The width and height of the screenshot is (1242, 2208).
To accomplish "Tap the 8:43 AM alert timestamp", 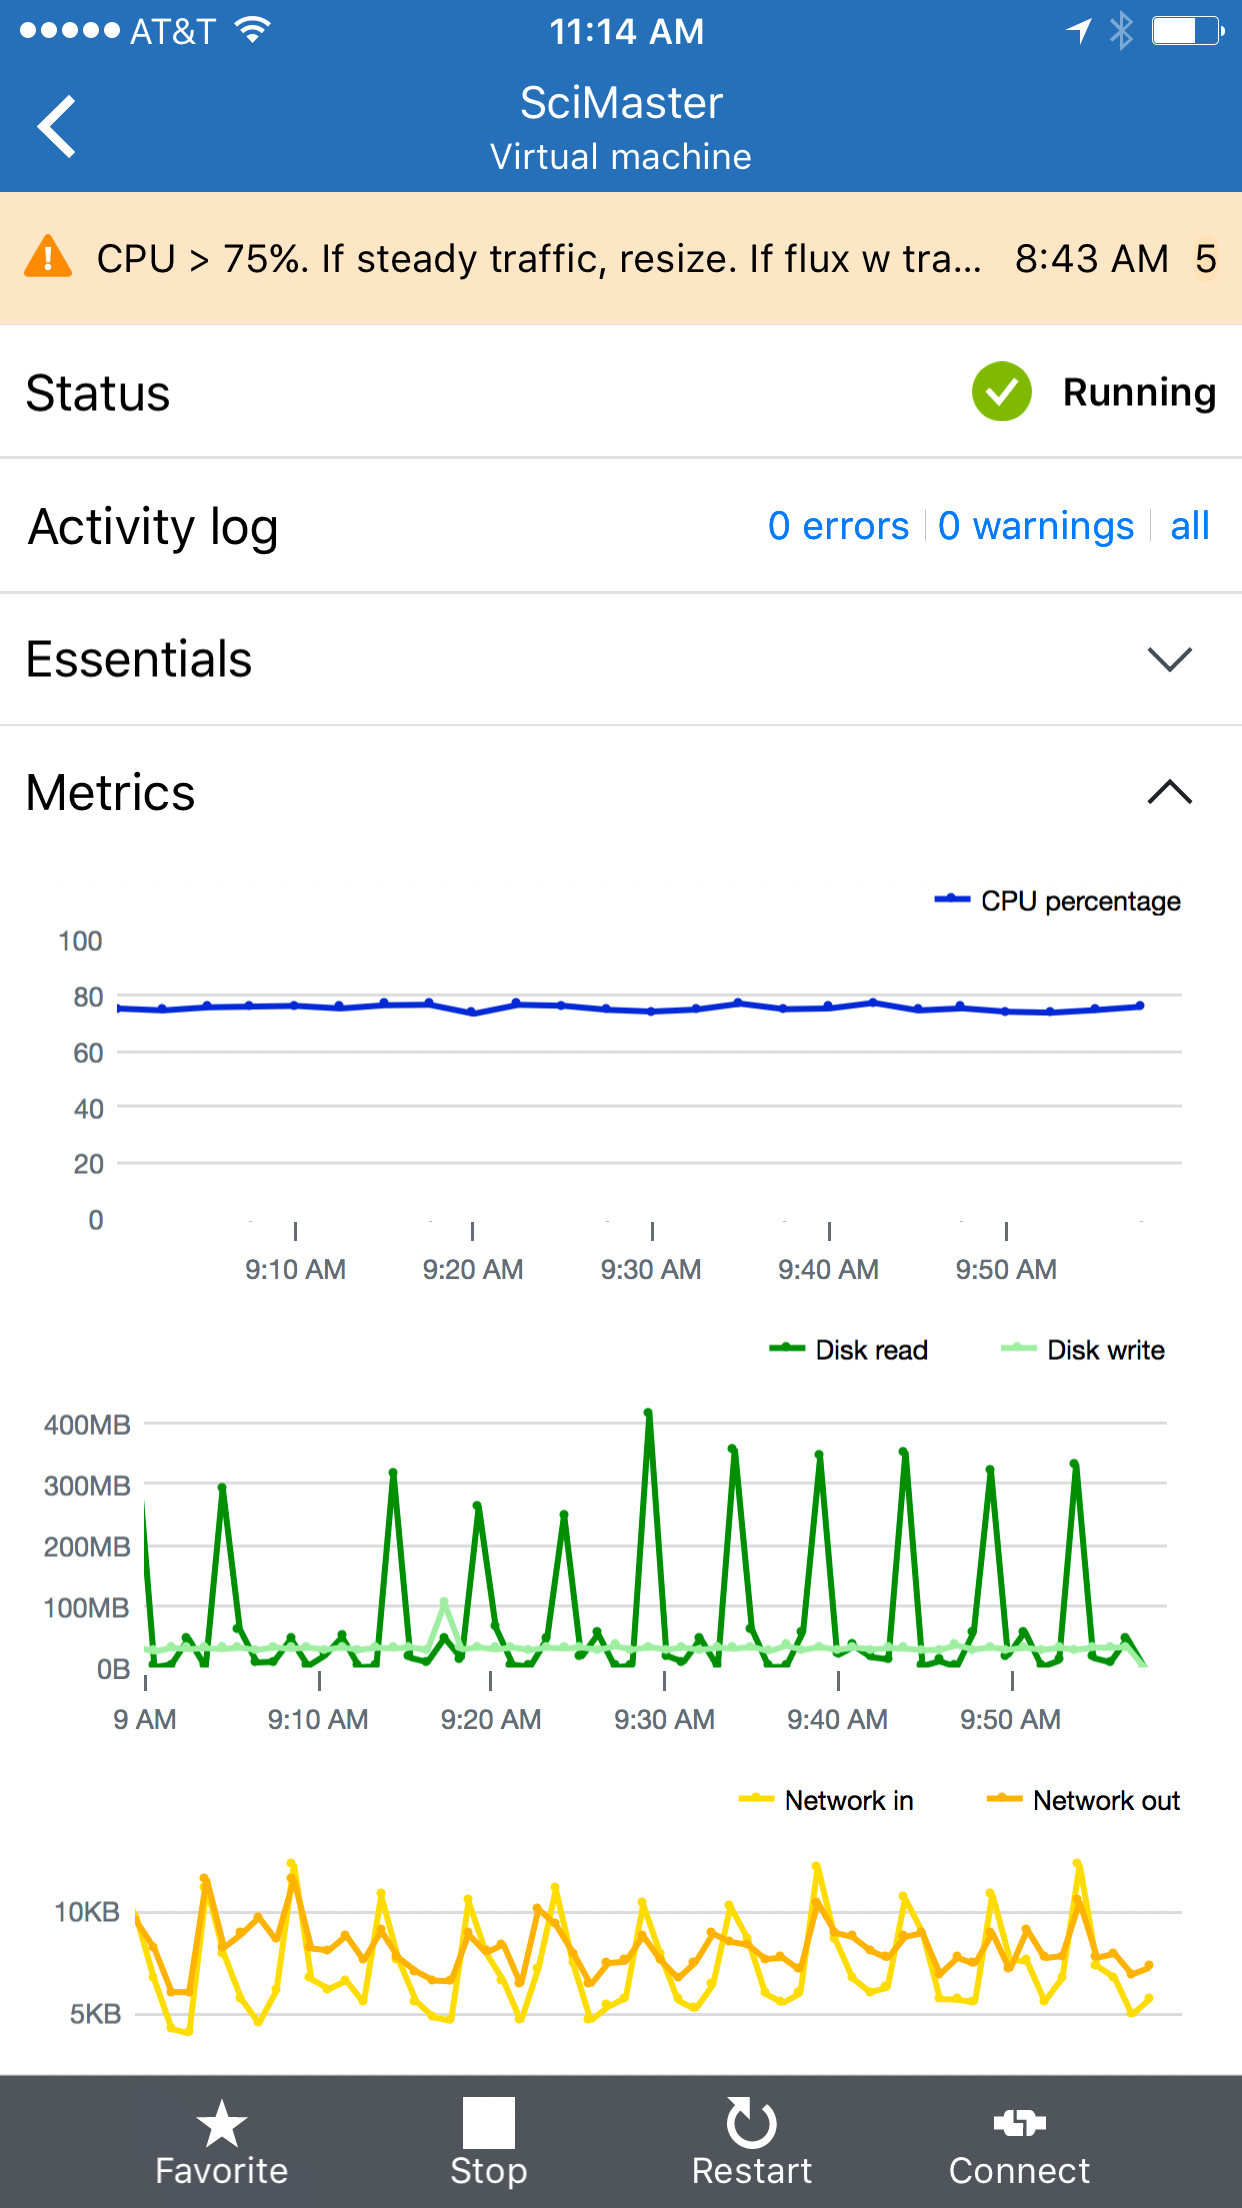I will [1092, 259].
